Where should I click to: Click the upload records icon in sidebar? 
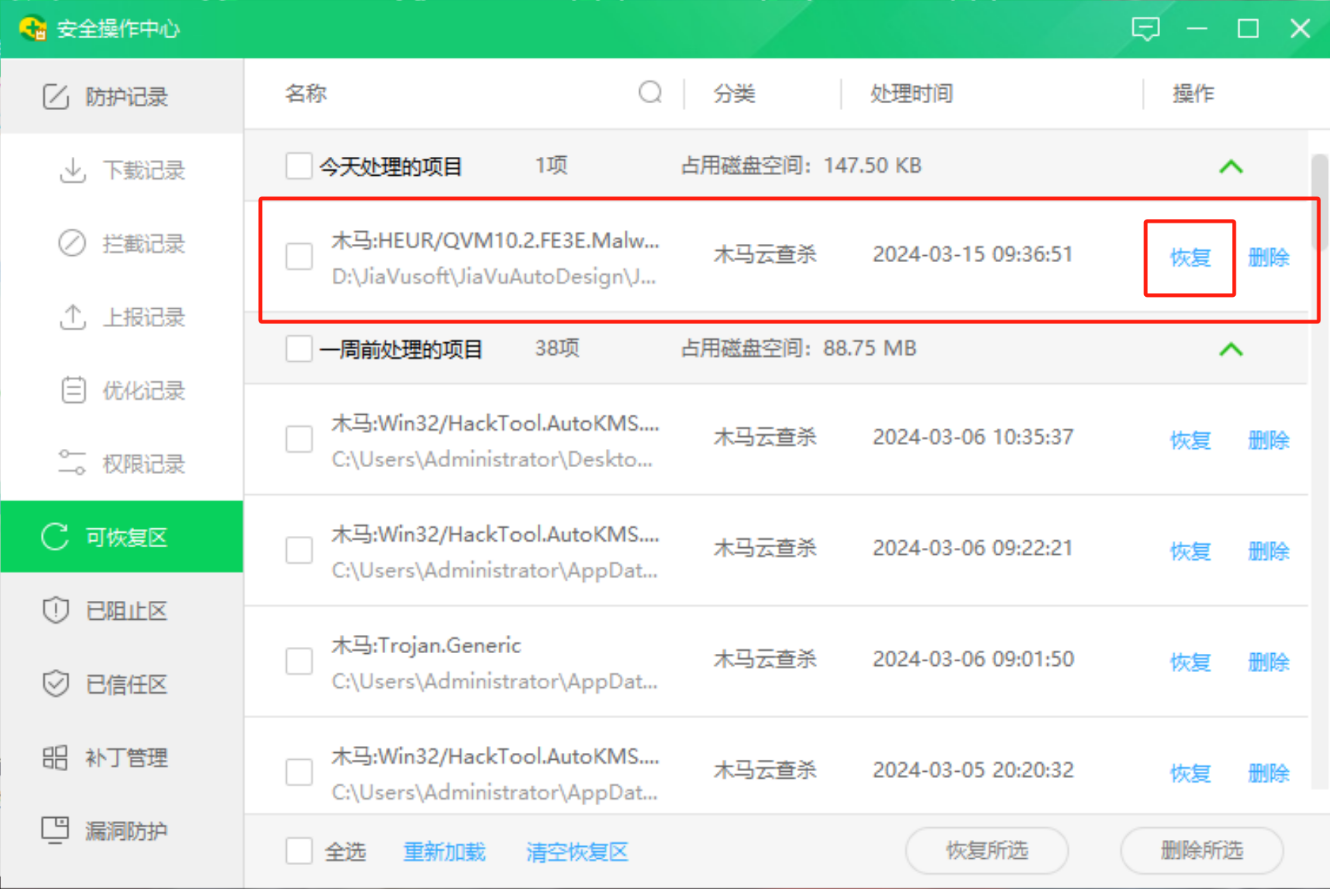click(x=72, y=317)
